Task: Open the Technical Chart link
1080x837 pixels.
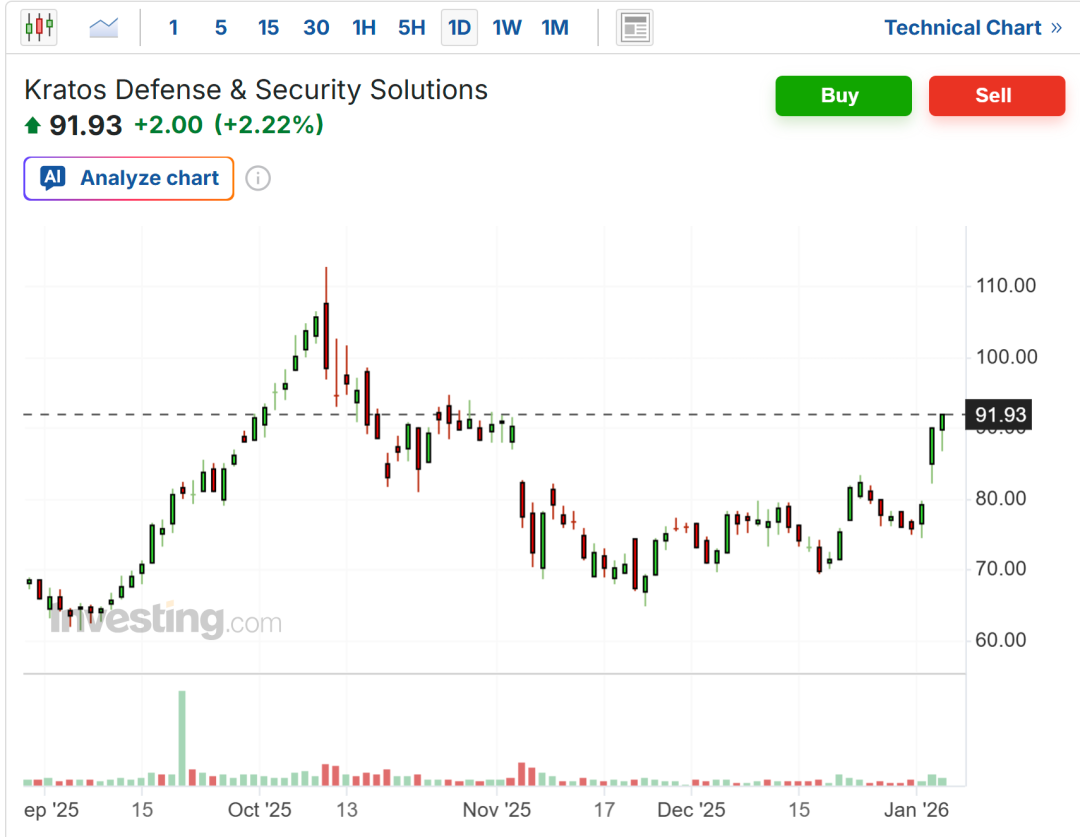Action: point(973,28)
